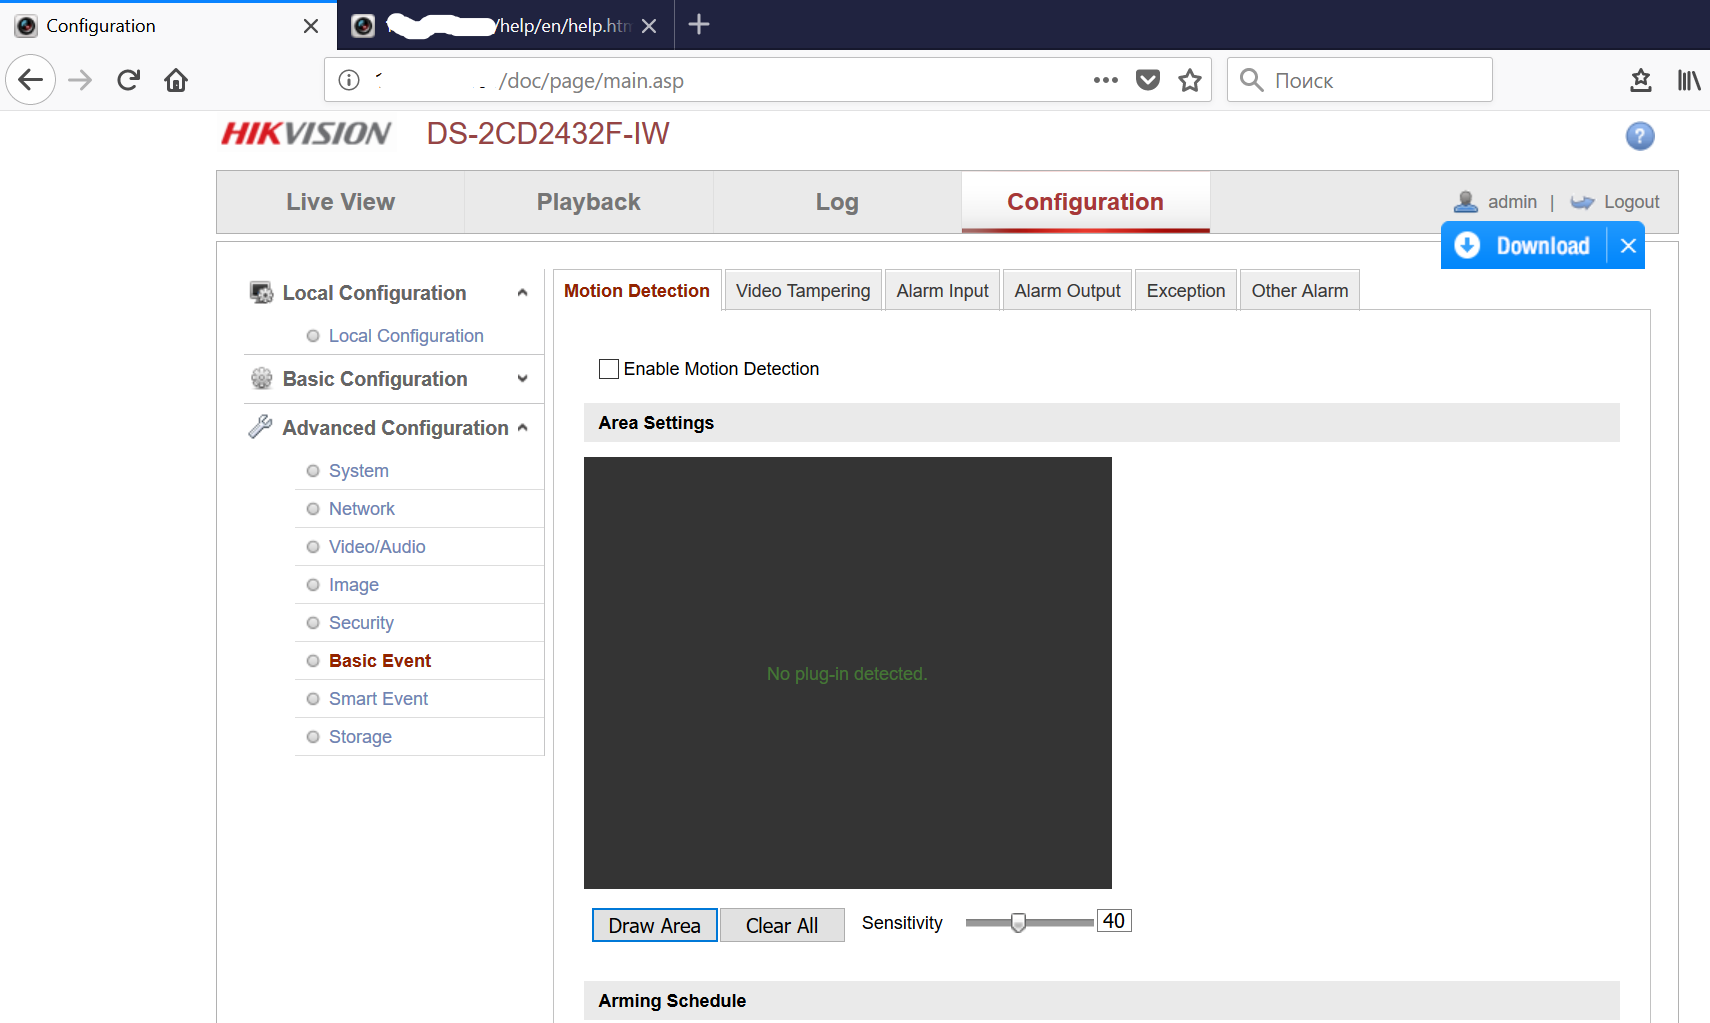Enable Motion Detection checkbox
Viewport: 1710px width, 1023px height.
point(609,369)
